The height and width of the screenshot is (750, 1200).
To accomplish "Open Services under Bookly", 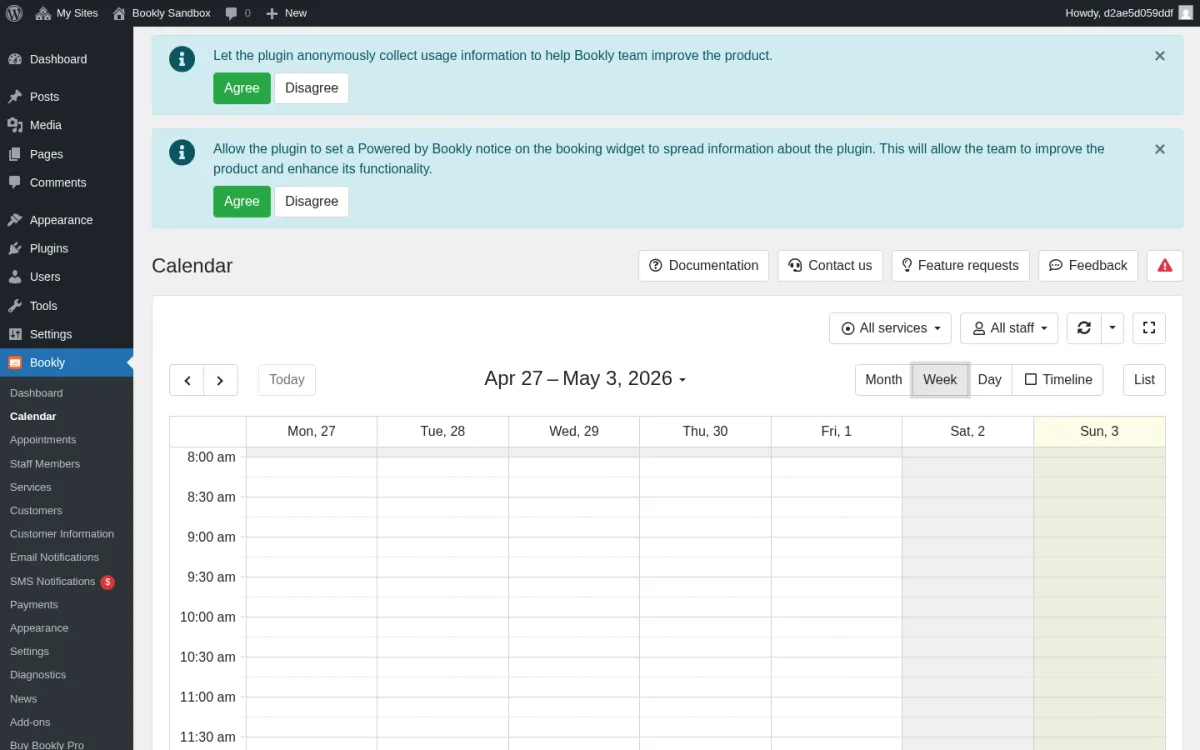I will coord(66,487).
